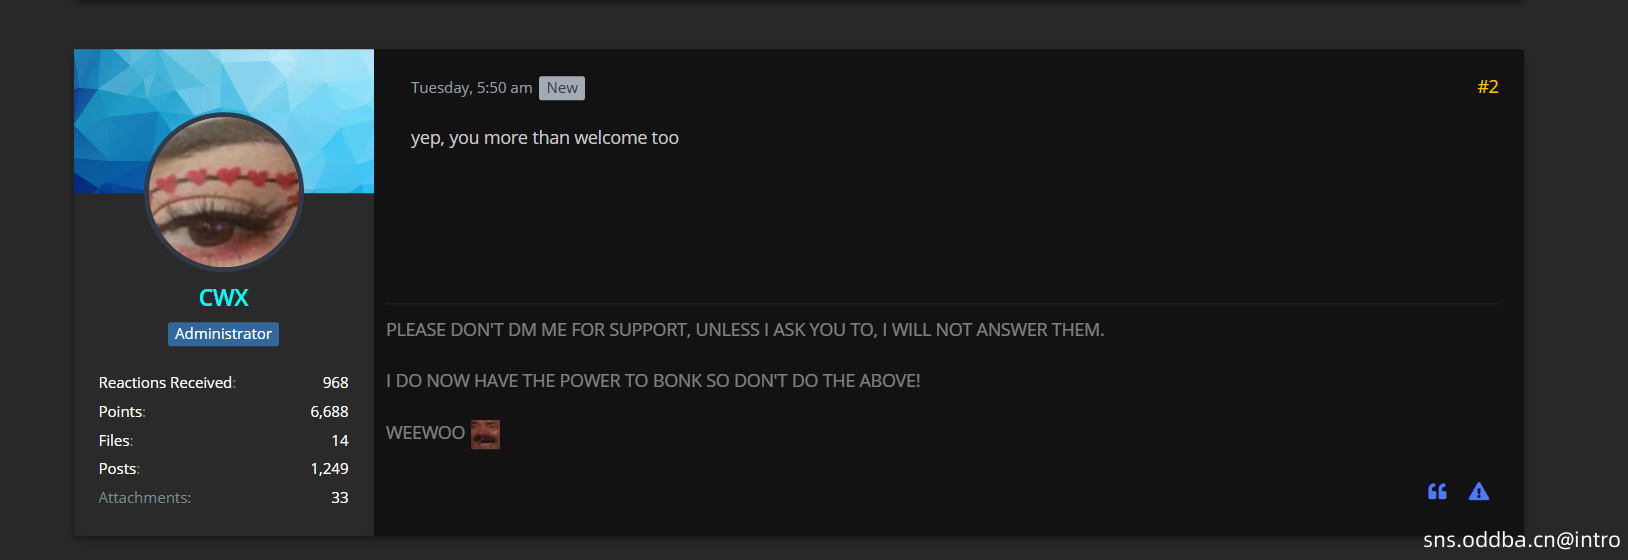Viewport: 1628px width, 560px height.
Task: Click the Tuesday, 5:50 am timestamp
Action: (471, 88)
